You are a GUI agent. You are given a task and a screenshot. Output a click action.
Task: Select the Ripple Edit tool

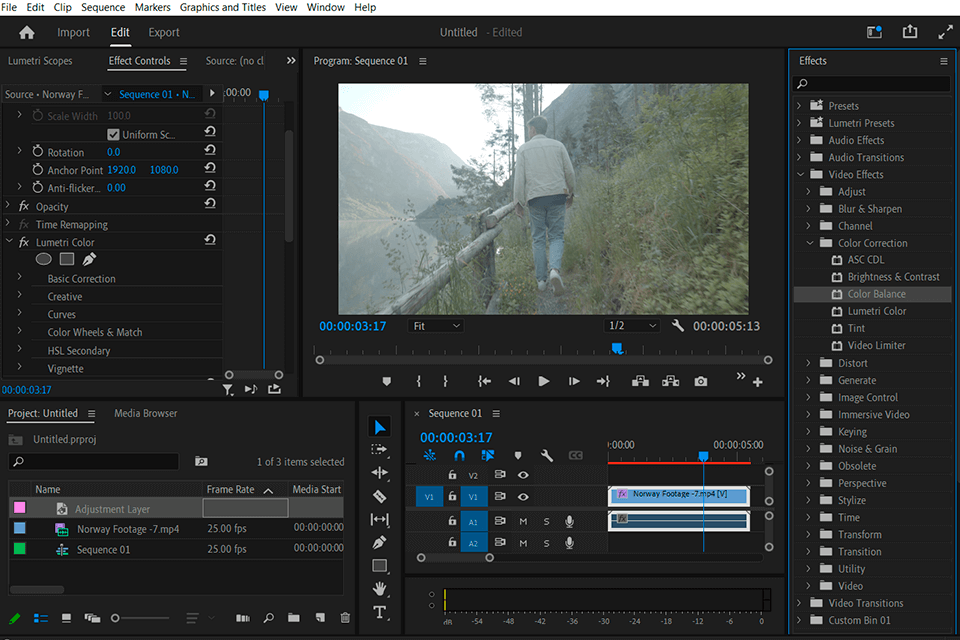click(x=380, y=472)
